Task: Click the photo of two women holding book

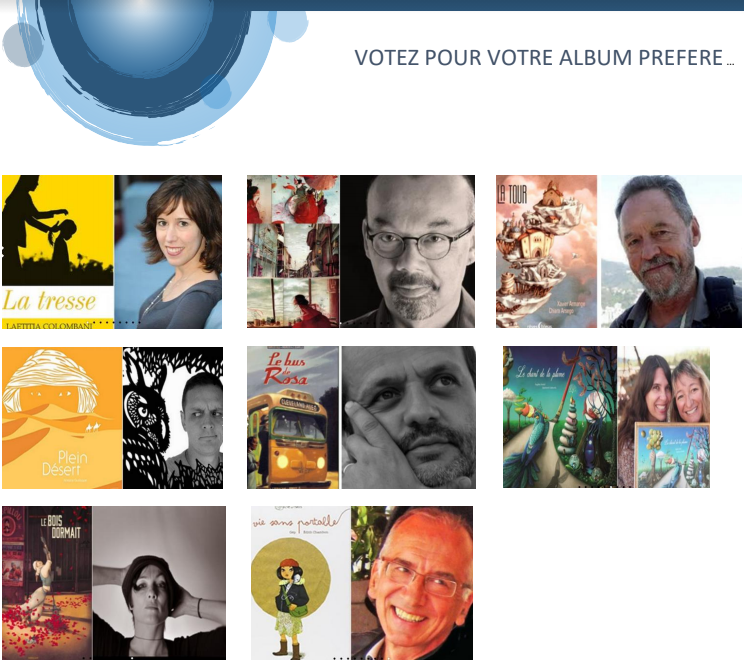Action: point(664,417)
